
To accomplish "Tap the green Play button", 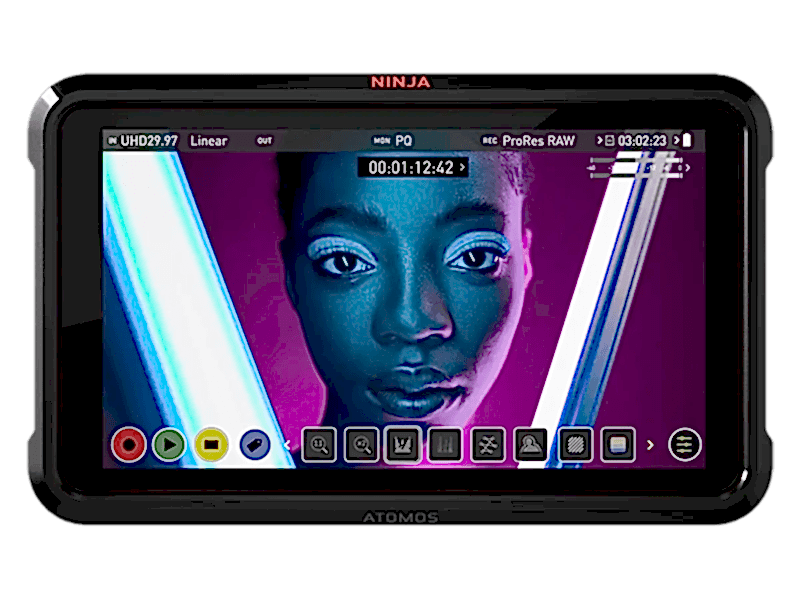I will click(170, 444).
